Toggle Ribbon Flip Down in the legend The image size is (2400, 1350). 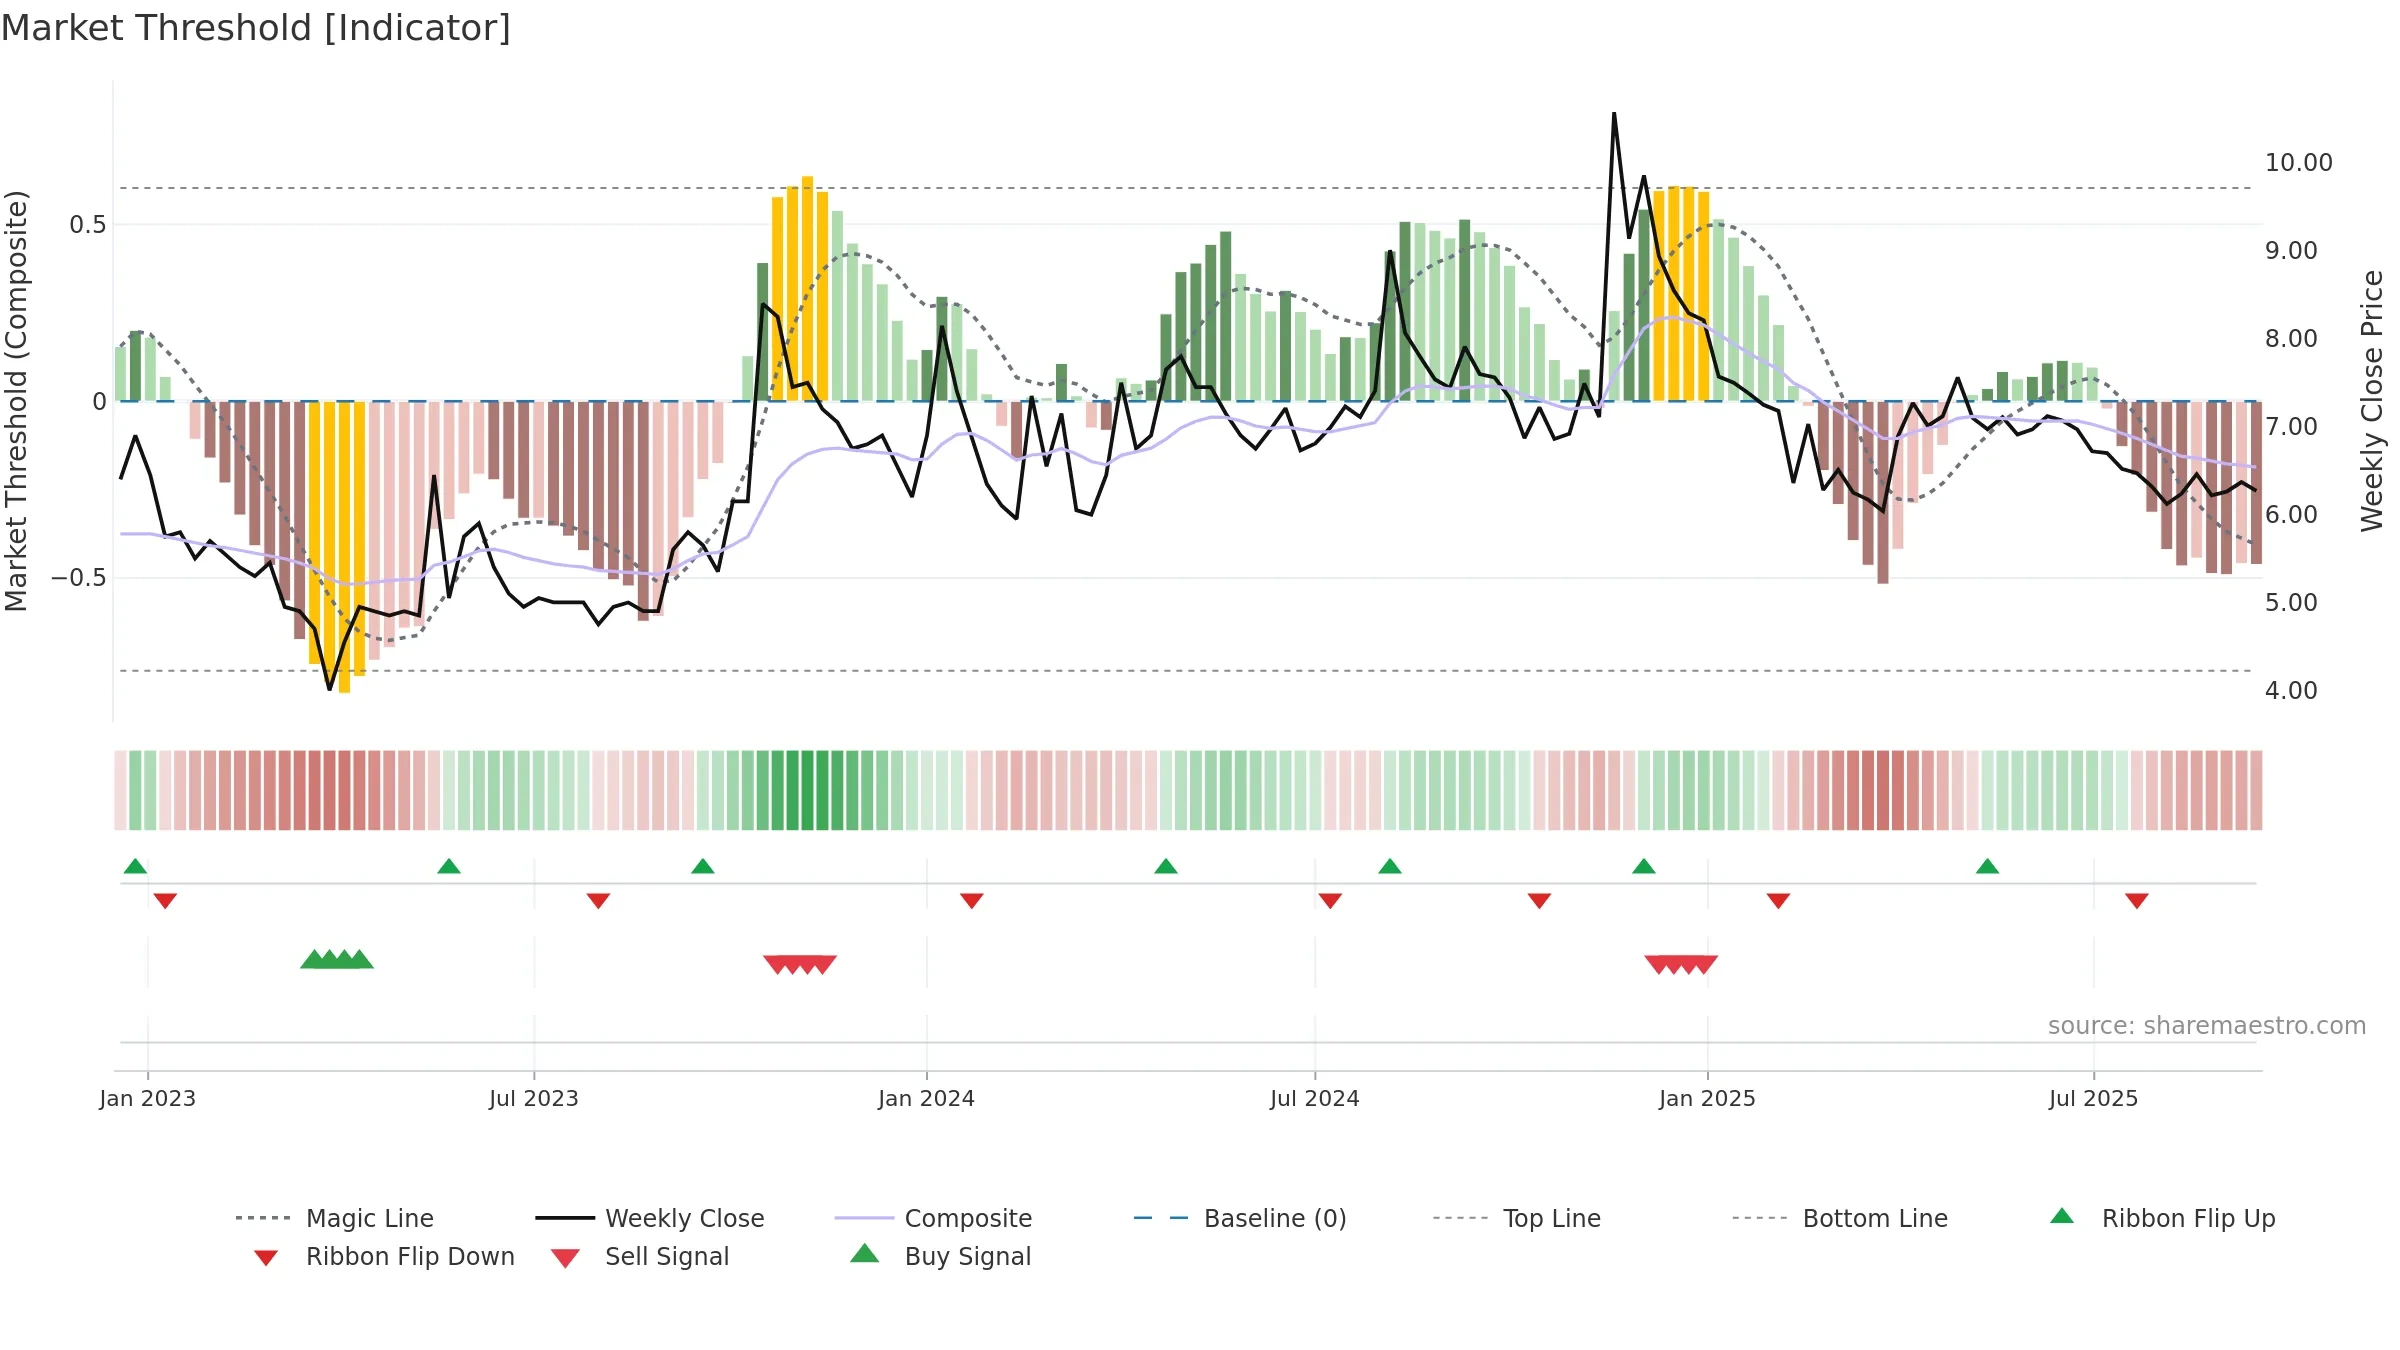pyautogui.click(x=384, y=1256)
